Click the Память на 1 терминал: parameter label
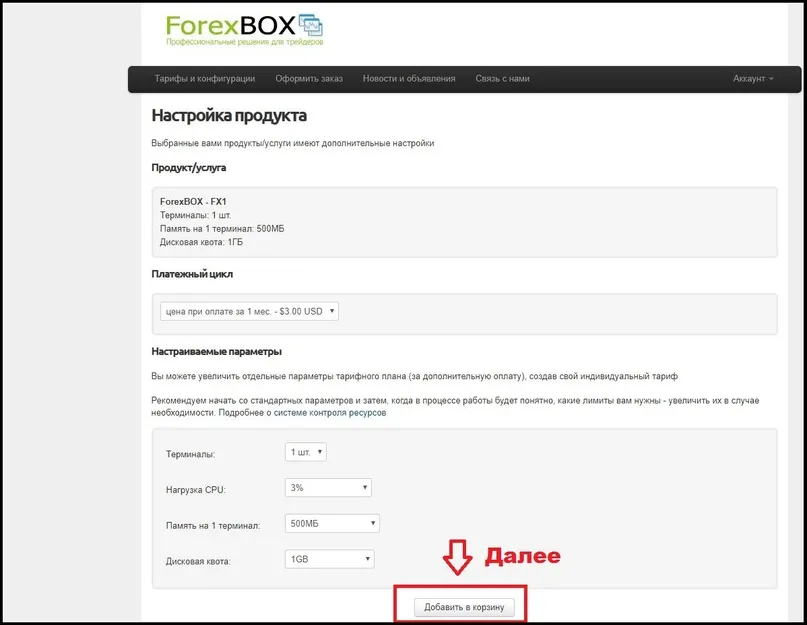Image resolution: width=807 pixels, height=625 pixels. point(213,526)
